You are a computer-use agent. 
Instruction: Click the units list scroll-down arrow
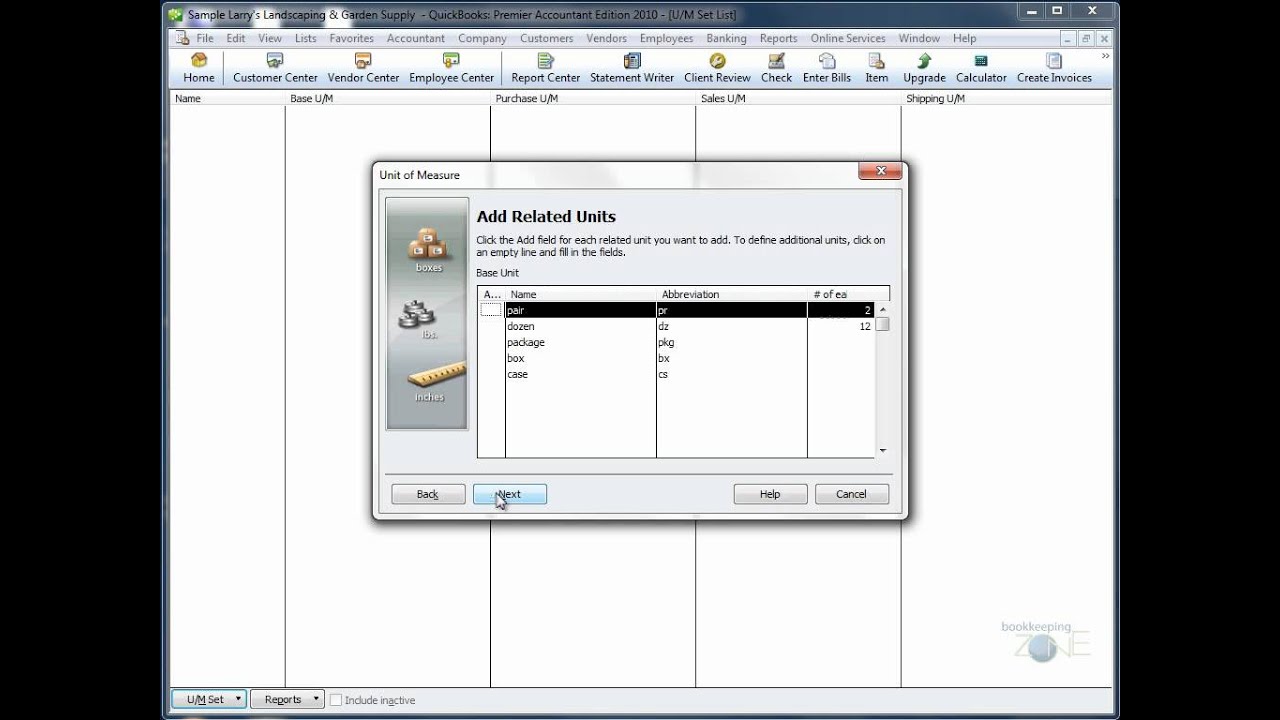882,451
